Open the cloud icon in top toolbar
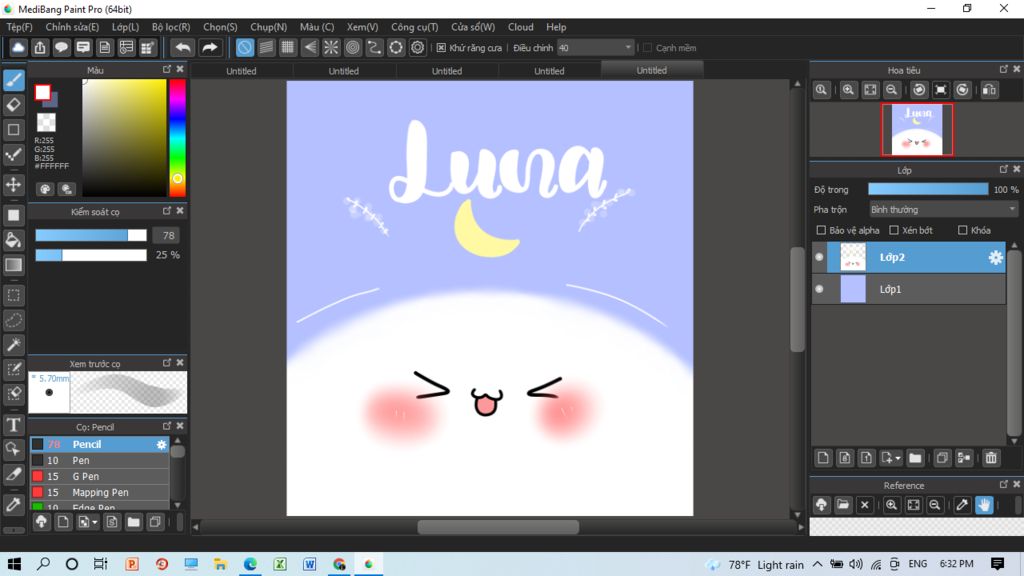The width and height of the screenshot is (1024, 576). [18, 48]
